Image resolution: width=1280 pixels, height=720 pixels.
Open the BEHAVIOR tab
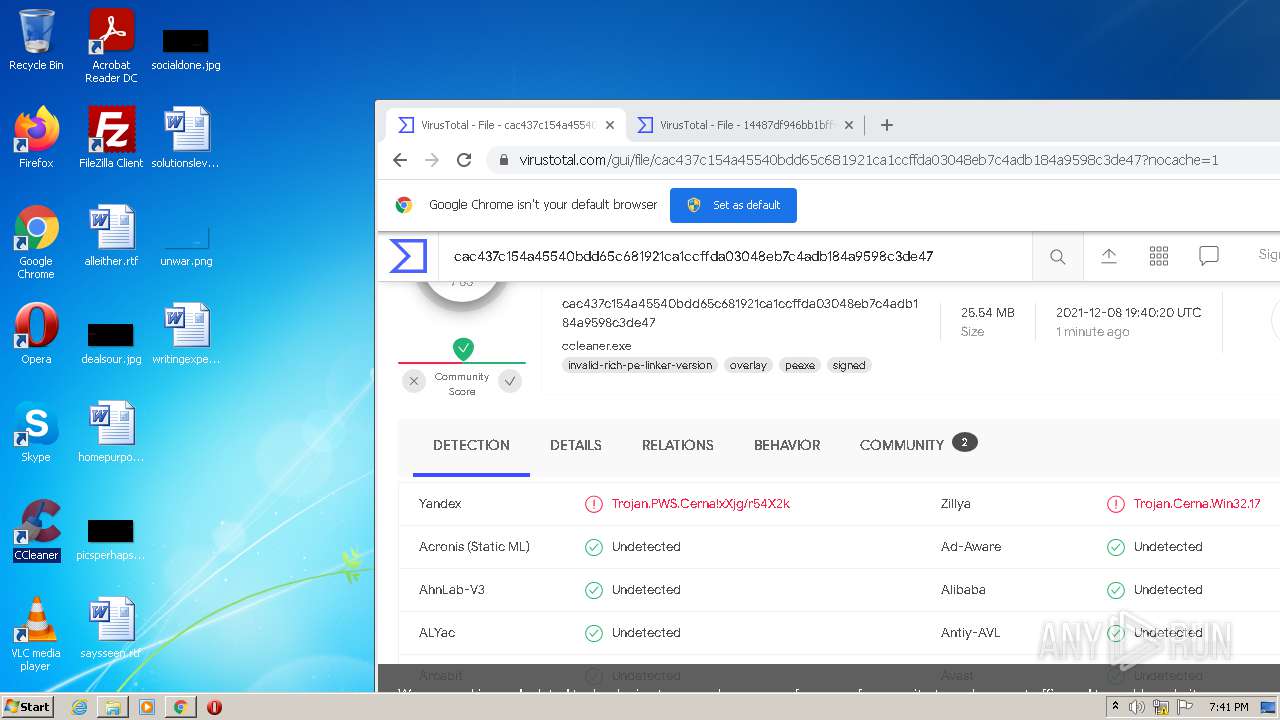coord(787,445)
